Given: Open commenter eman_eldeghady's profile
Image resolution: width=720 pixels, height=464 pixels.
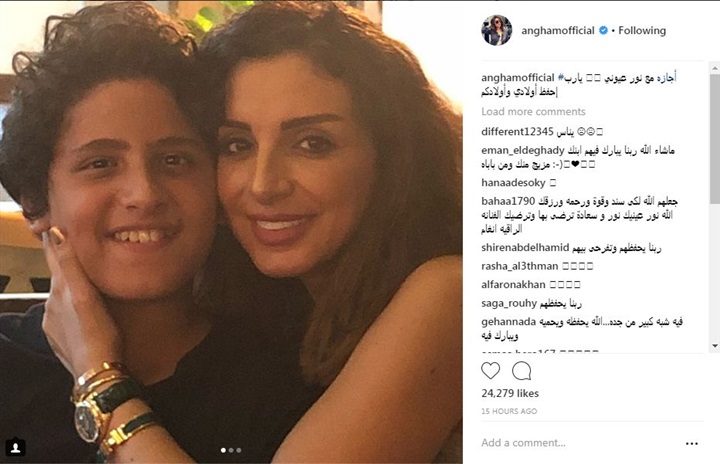Looking at the screenshot, I should (x=523, y=150).
